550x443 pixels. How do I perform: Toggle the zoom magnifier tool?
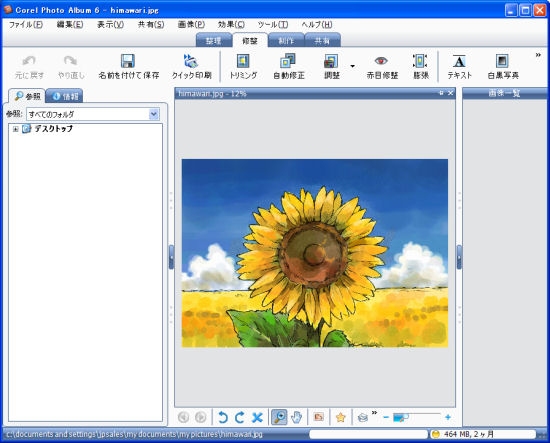279,417
